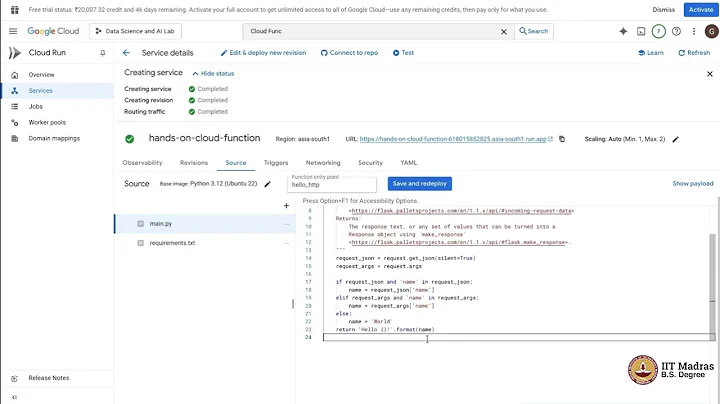This screenshot has height=404, width=720.
Task: Select requirements.txt in the file list
Action: pyautogui.click(x=205, y=243)
